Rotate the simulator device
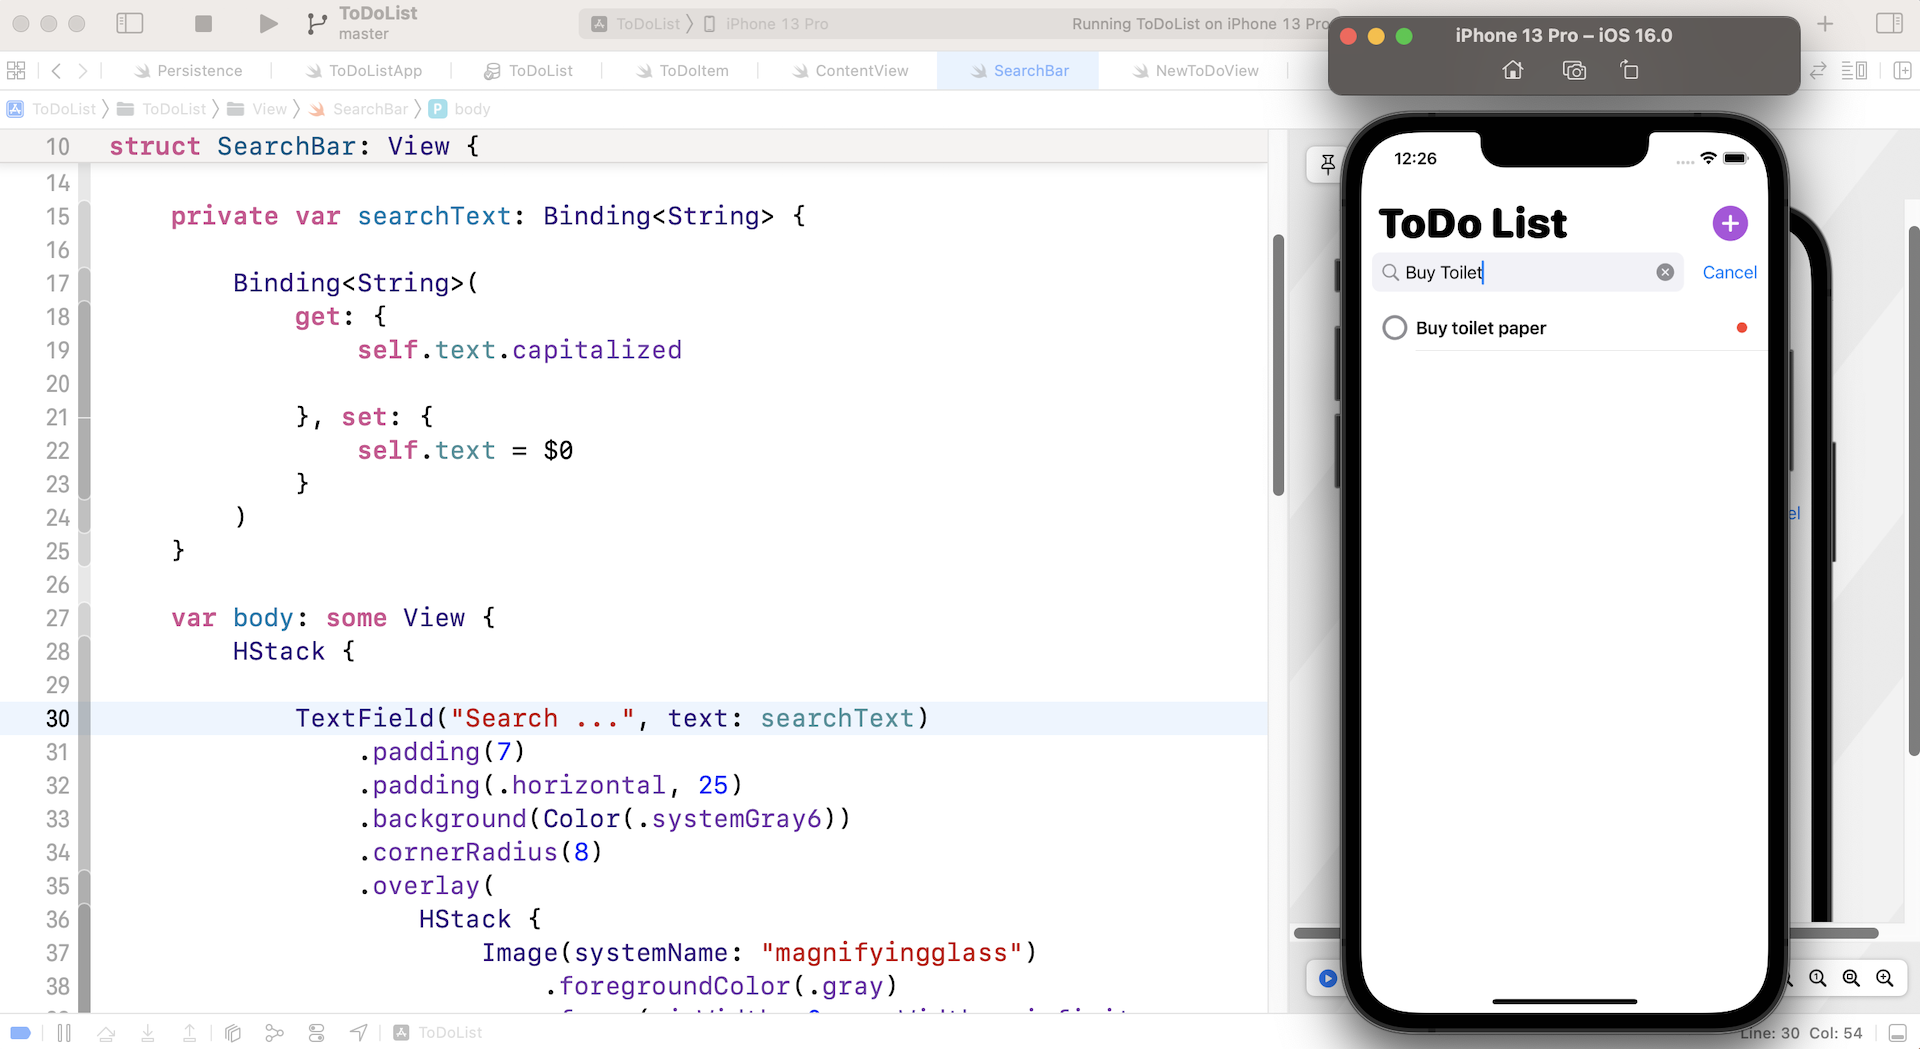Image resolution: width=1920 pixels, height=1049 pixels. [1629, 70]
